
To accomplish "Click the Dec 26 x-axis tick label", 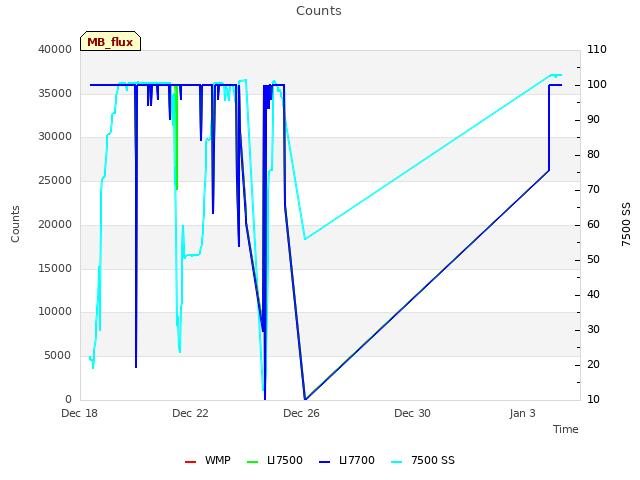I will click(301, 413).
